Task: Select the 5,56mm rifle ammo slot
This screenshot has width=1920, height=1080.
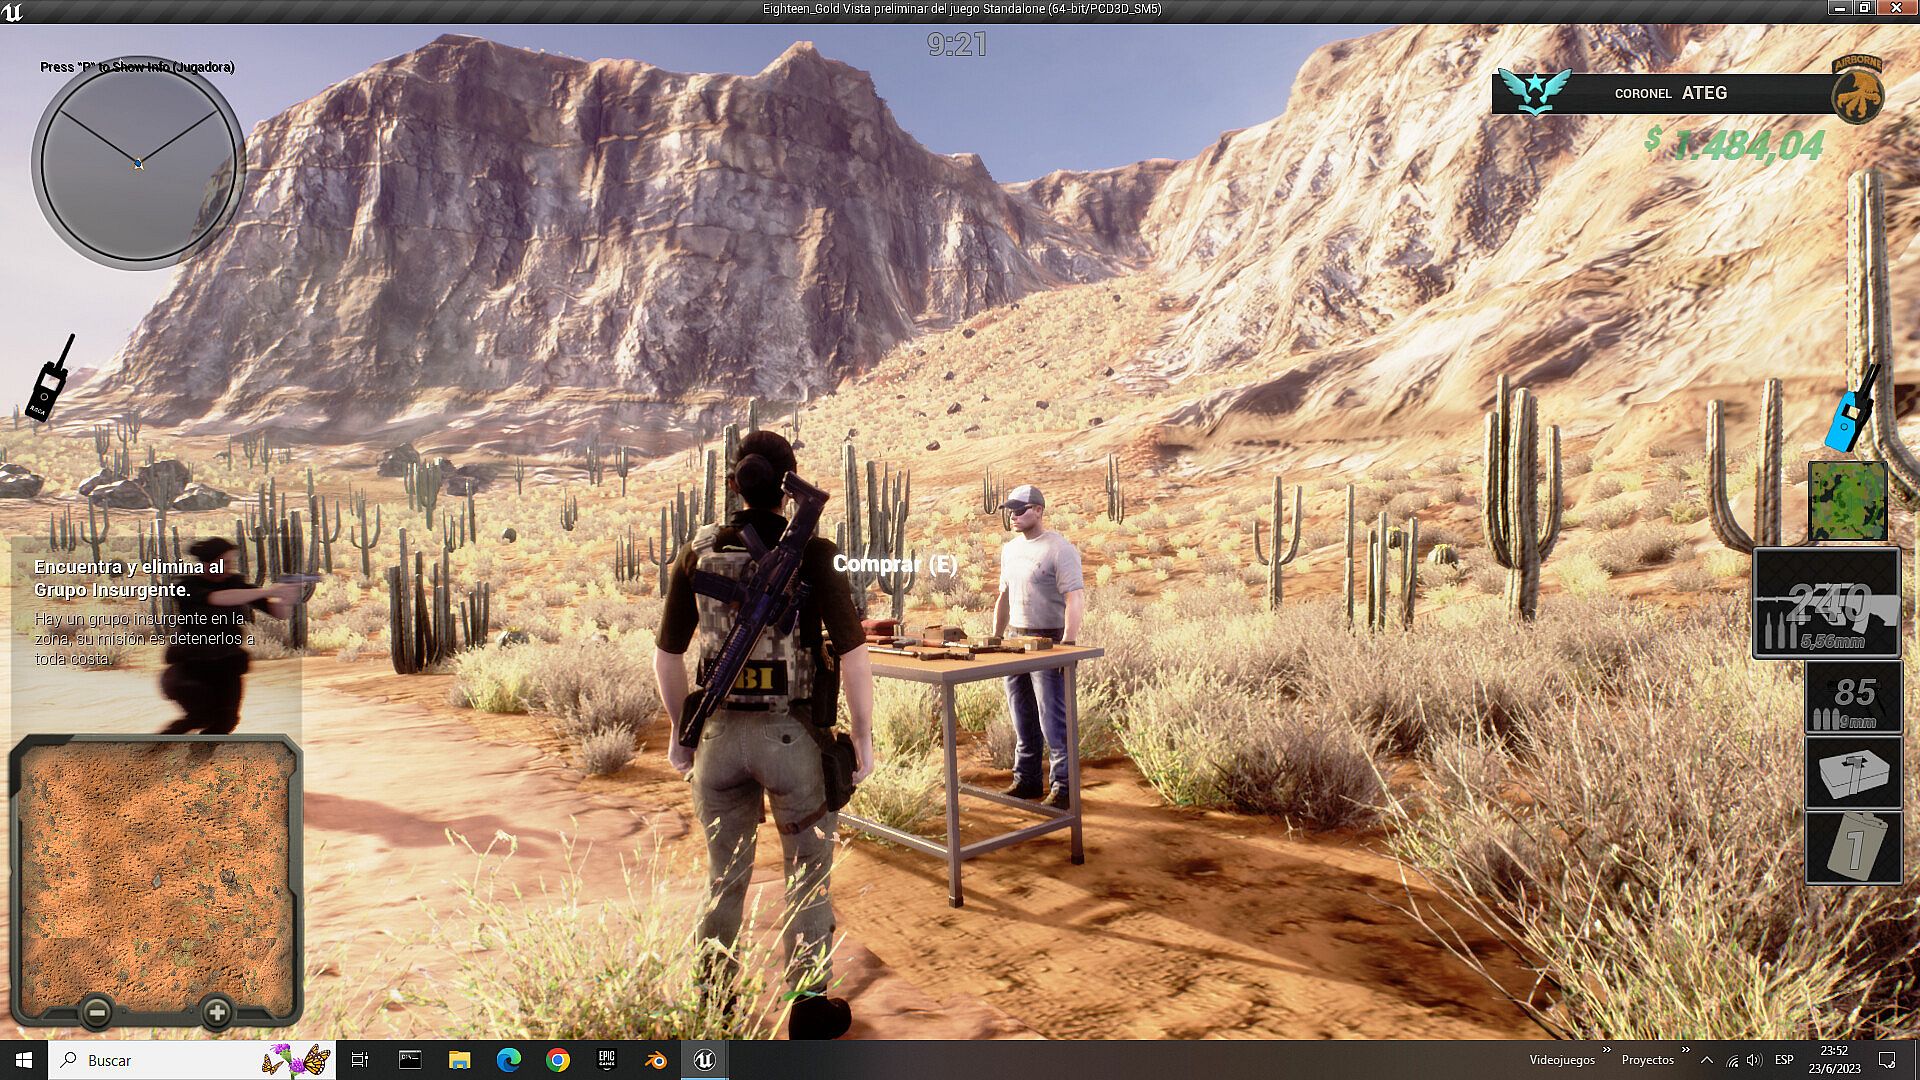Action: tap(1826, 603)
